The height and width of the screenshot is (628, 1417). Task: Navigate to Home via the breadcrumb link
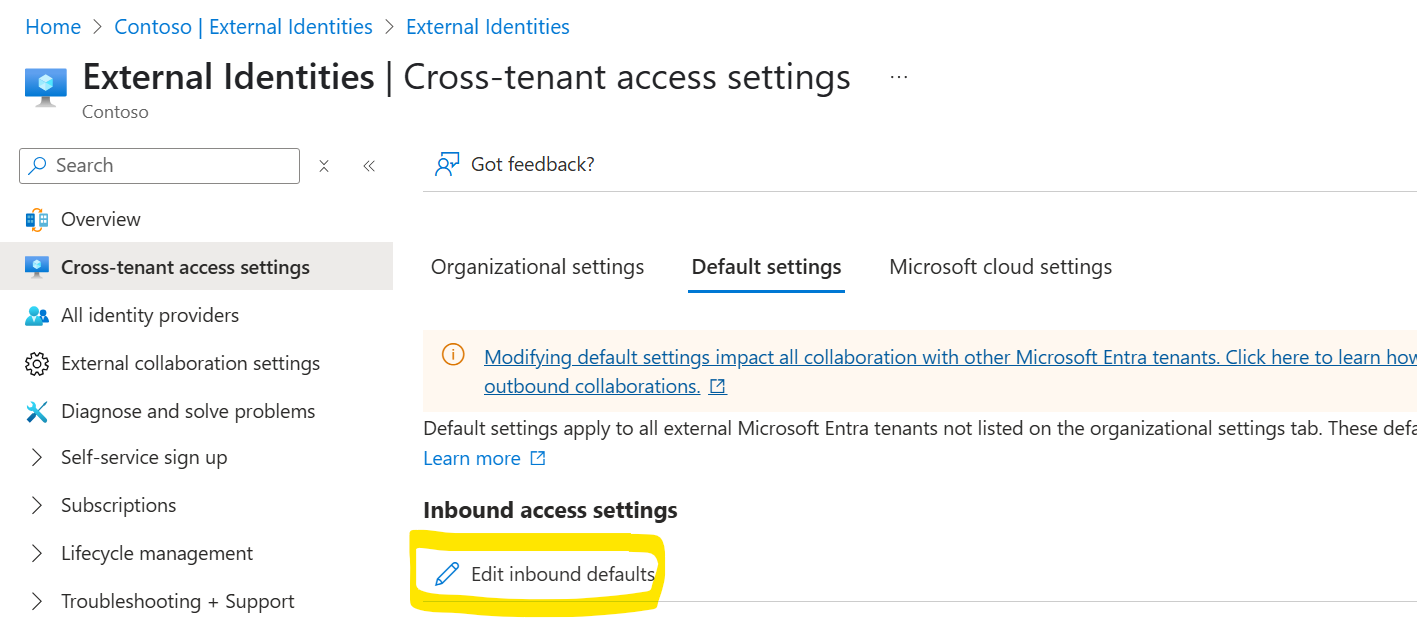coord(52,26)
